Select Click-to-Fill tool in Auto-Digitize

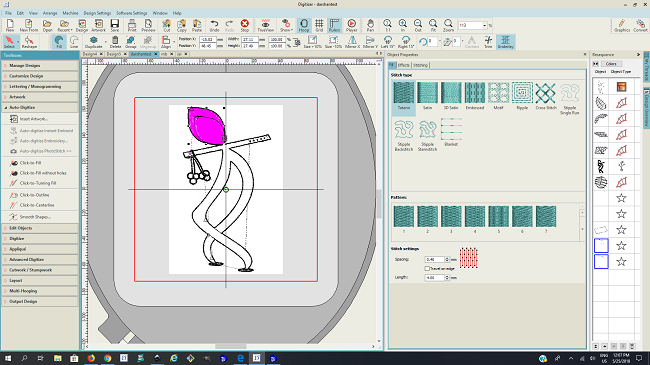[x=30, y=163]
